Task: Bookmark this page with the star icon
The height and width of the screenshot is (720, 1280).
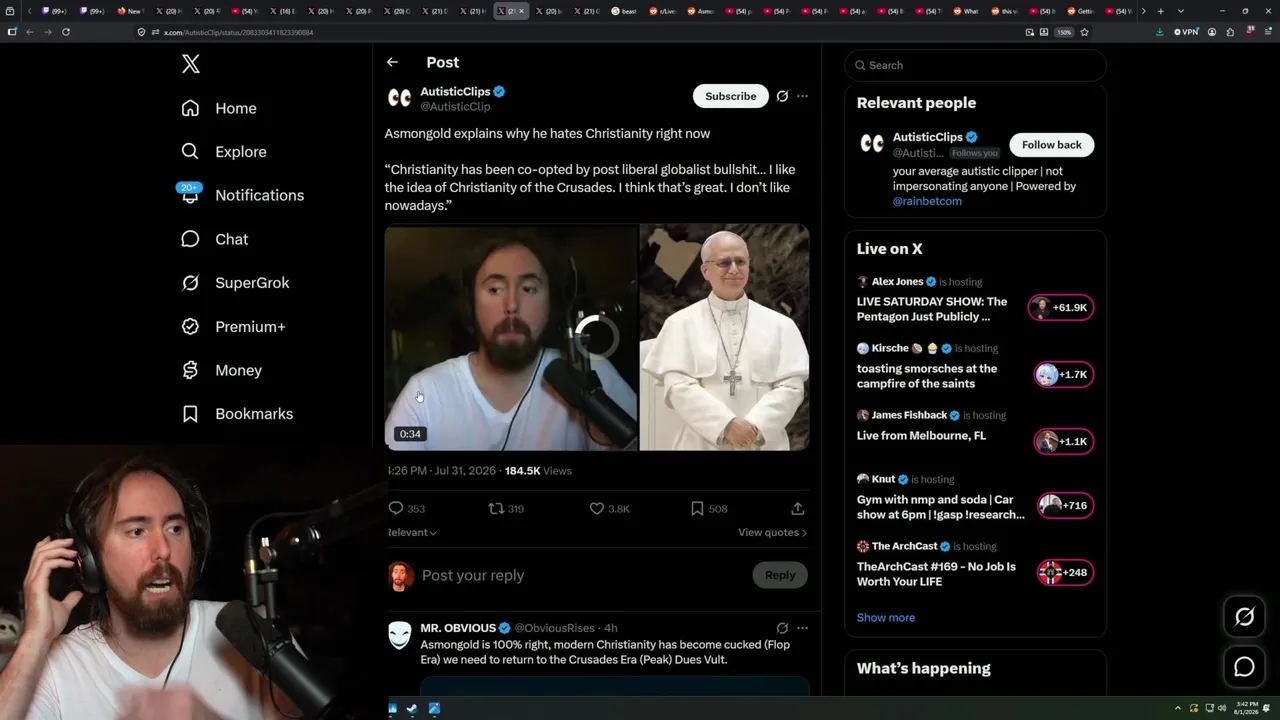Action: point(1084,32)
